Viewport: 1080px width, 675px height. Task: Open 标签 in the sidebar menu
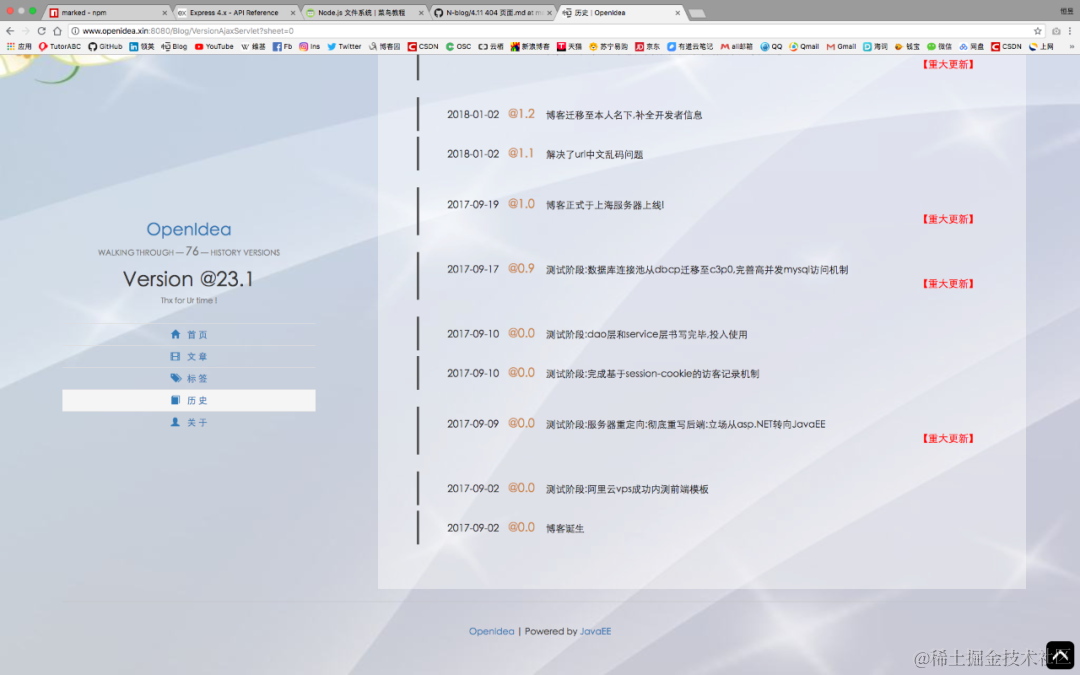189,379
